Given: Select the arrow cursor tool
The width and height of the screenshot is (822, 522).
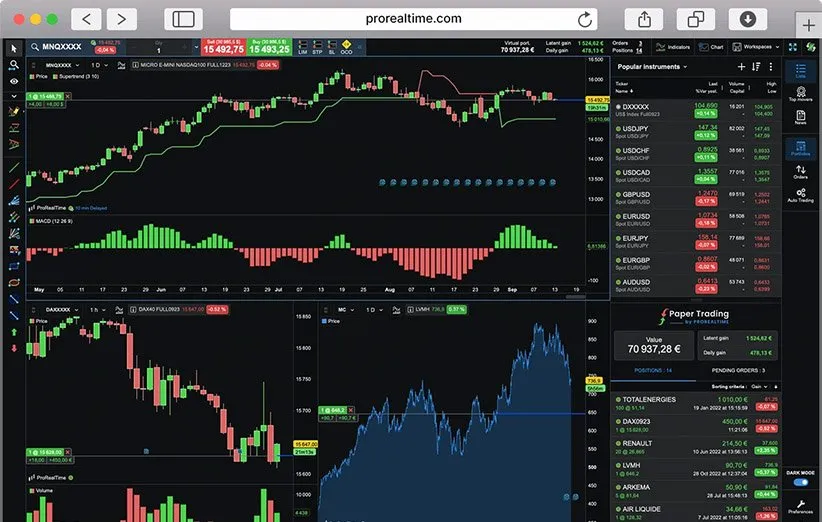Looking at the screenshot, I should (x=13, y=47).
